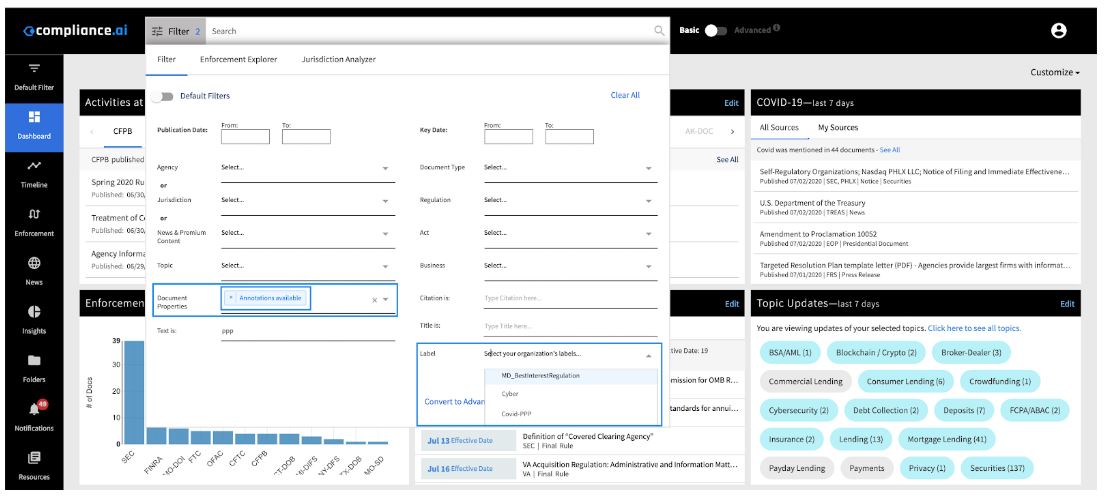Expand the Document Type dropdown
The image size is (1105, 498).
pyautogui.click(x=648, y=169)
